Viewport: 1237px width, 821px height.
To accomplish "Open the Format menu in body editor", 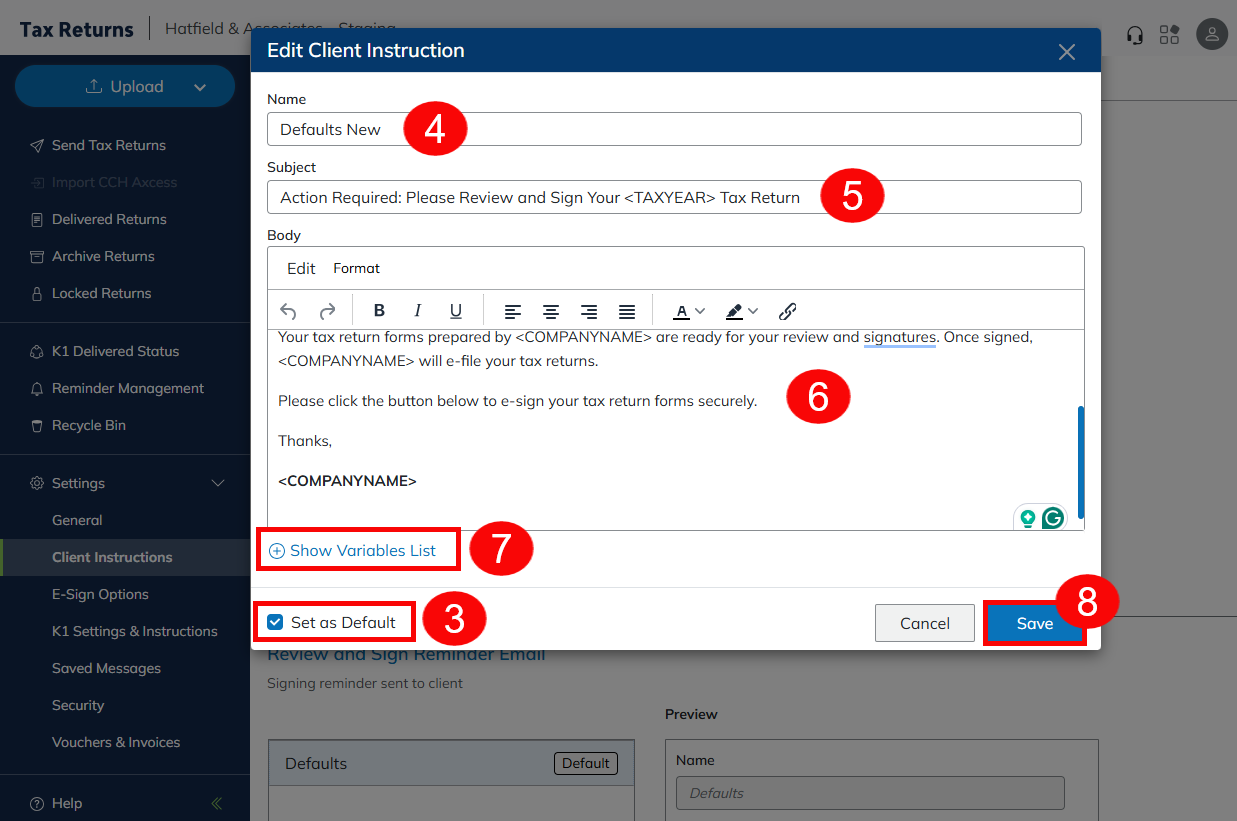I will pyautogui.click(x=356, y=268).
